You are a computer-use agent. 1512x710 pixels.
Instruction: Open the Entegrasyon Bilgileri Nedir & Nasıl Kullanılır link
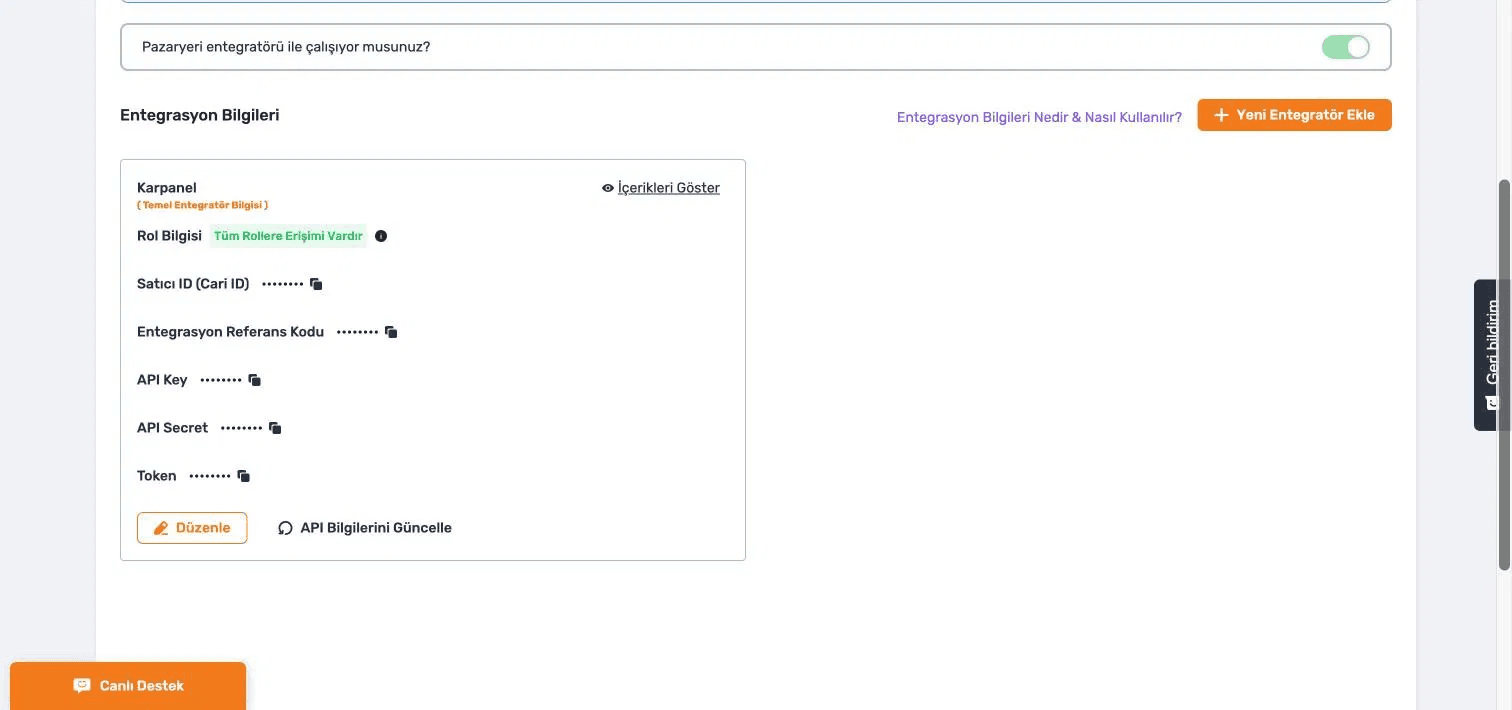point(1039,117)
